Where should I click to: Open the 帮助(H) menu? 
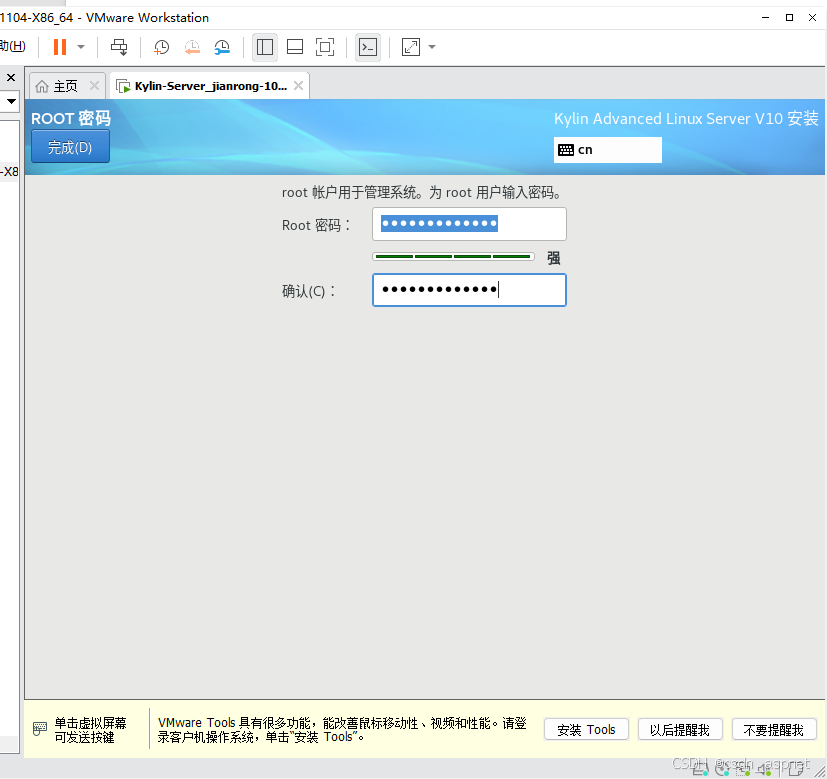(x=13, y=46)
